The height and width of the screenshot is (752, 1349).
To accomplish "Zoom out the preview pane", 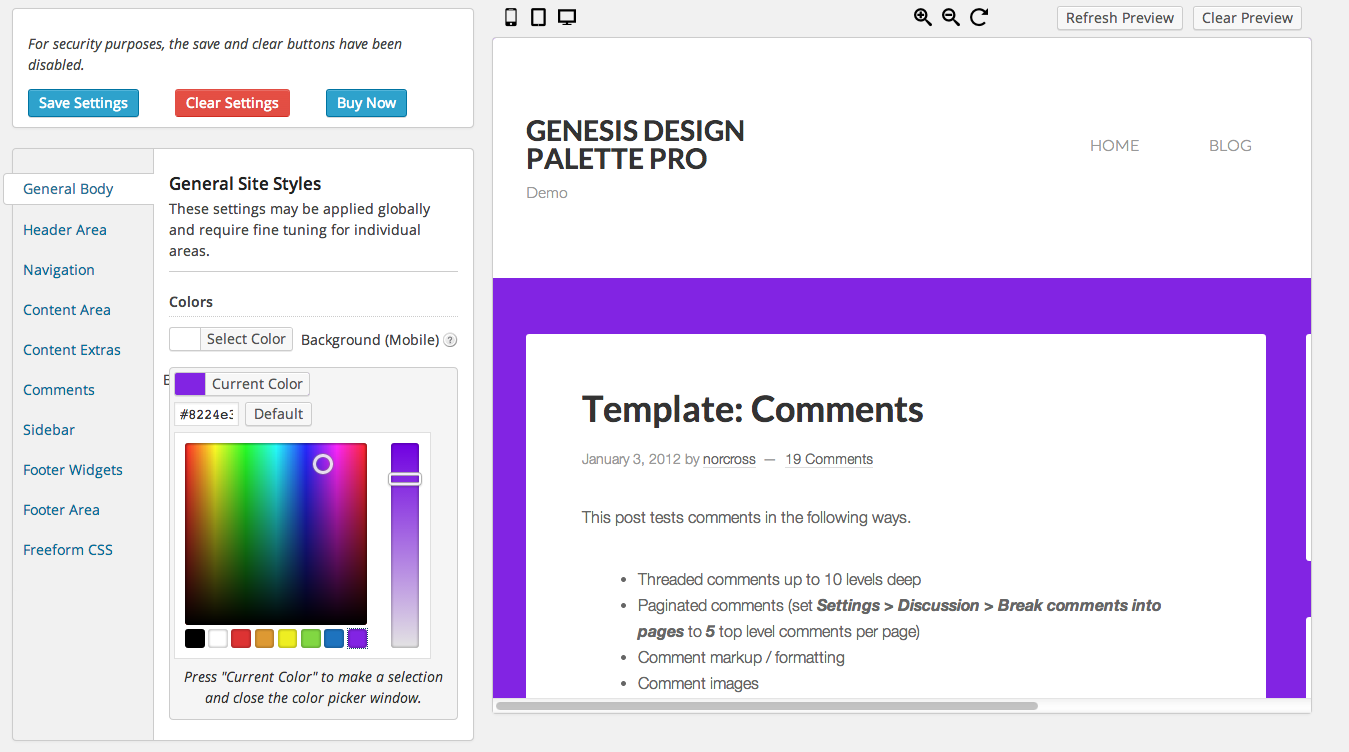I will coord(951,17).
